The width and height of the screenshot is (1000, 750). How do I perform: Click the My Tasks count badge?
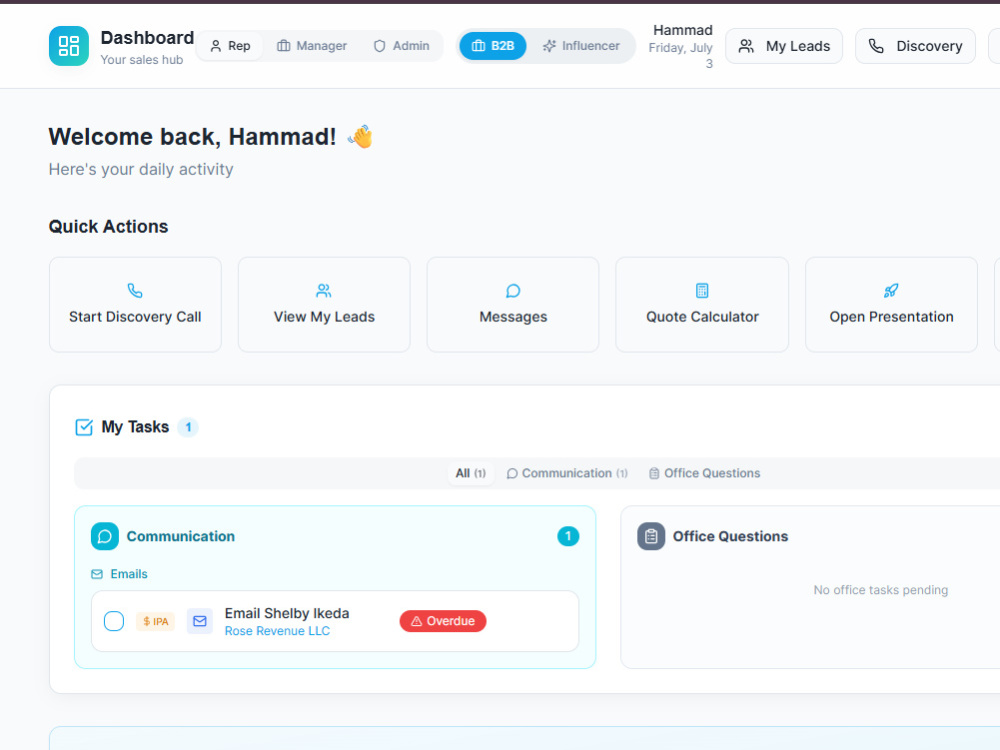tap(188, 427)
